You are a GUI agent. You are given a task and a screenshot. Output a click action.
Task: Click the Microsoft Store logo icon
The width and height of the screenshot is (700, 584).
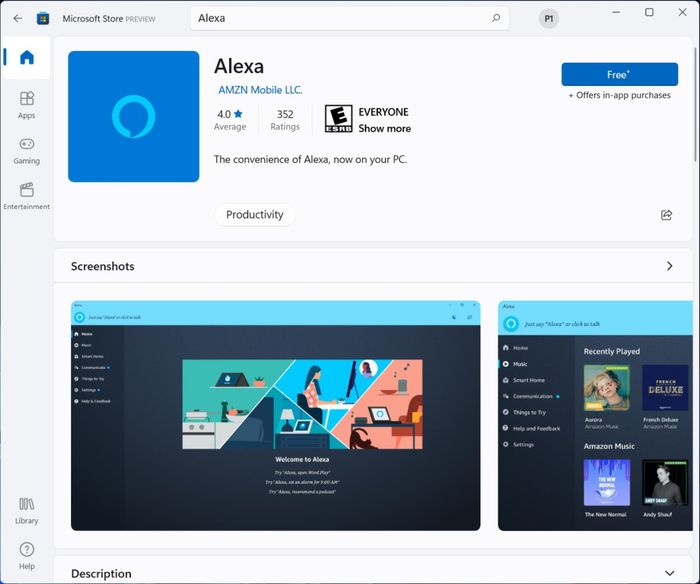coord(43,18)
